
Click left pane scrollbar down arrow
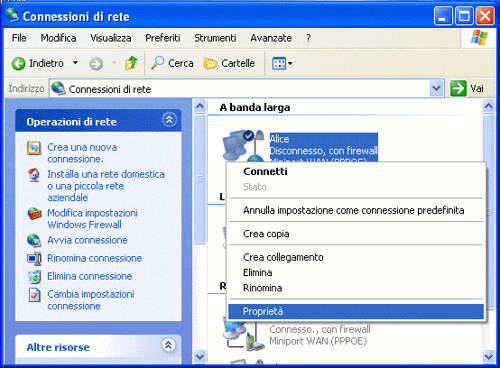(x=200, y=356)
